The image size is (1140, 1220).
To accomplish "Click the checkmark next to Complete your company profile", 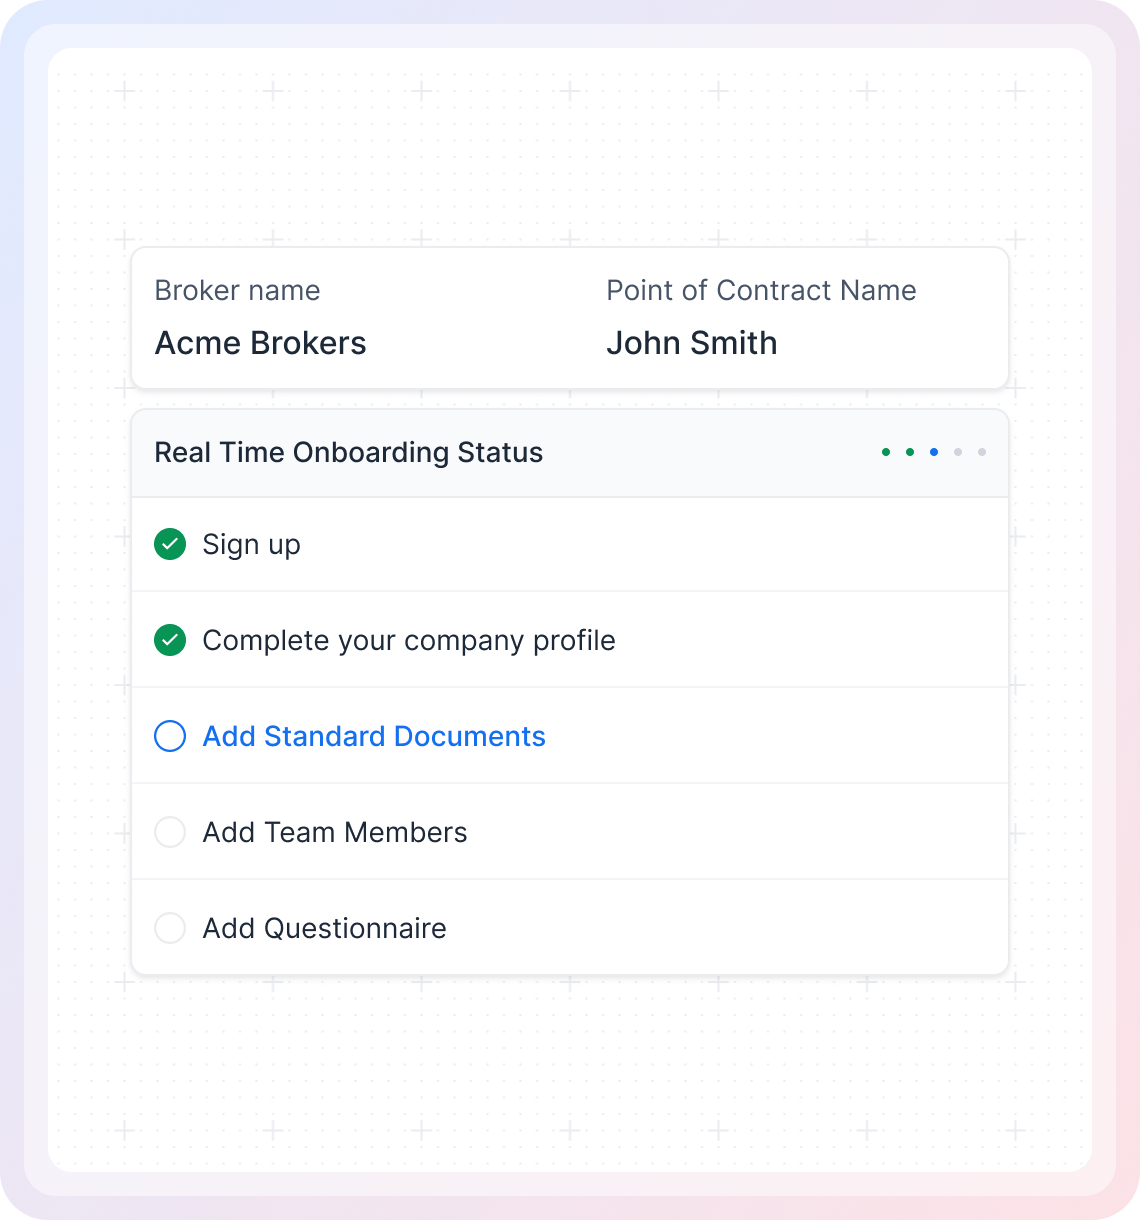I will click(170, 640).
